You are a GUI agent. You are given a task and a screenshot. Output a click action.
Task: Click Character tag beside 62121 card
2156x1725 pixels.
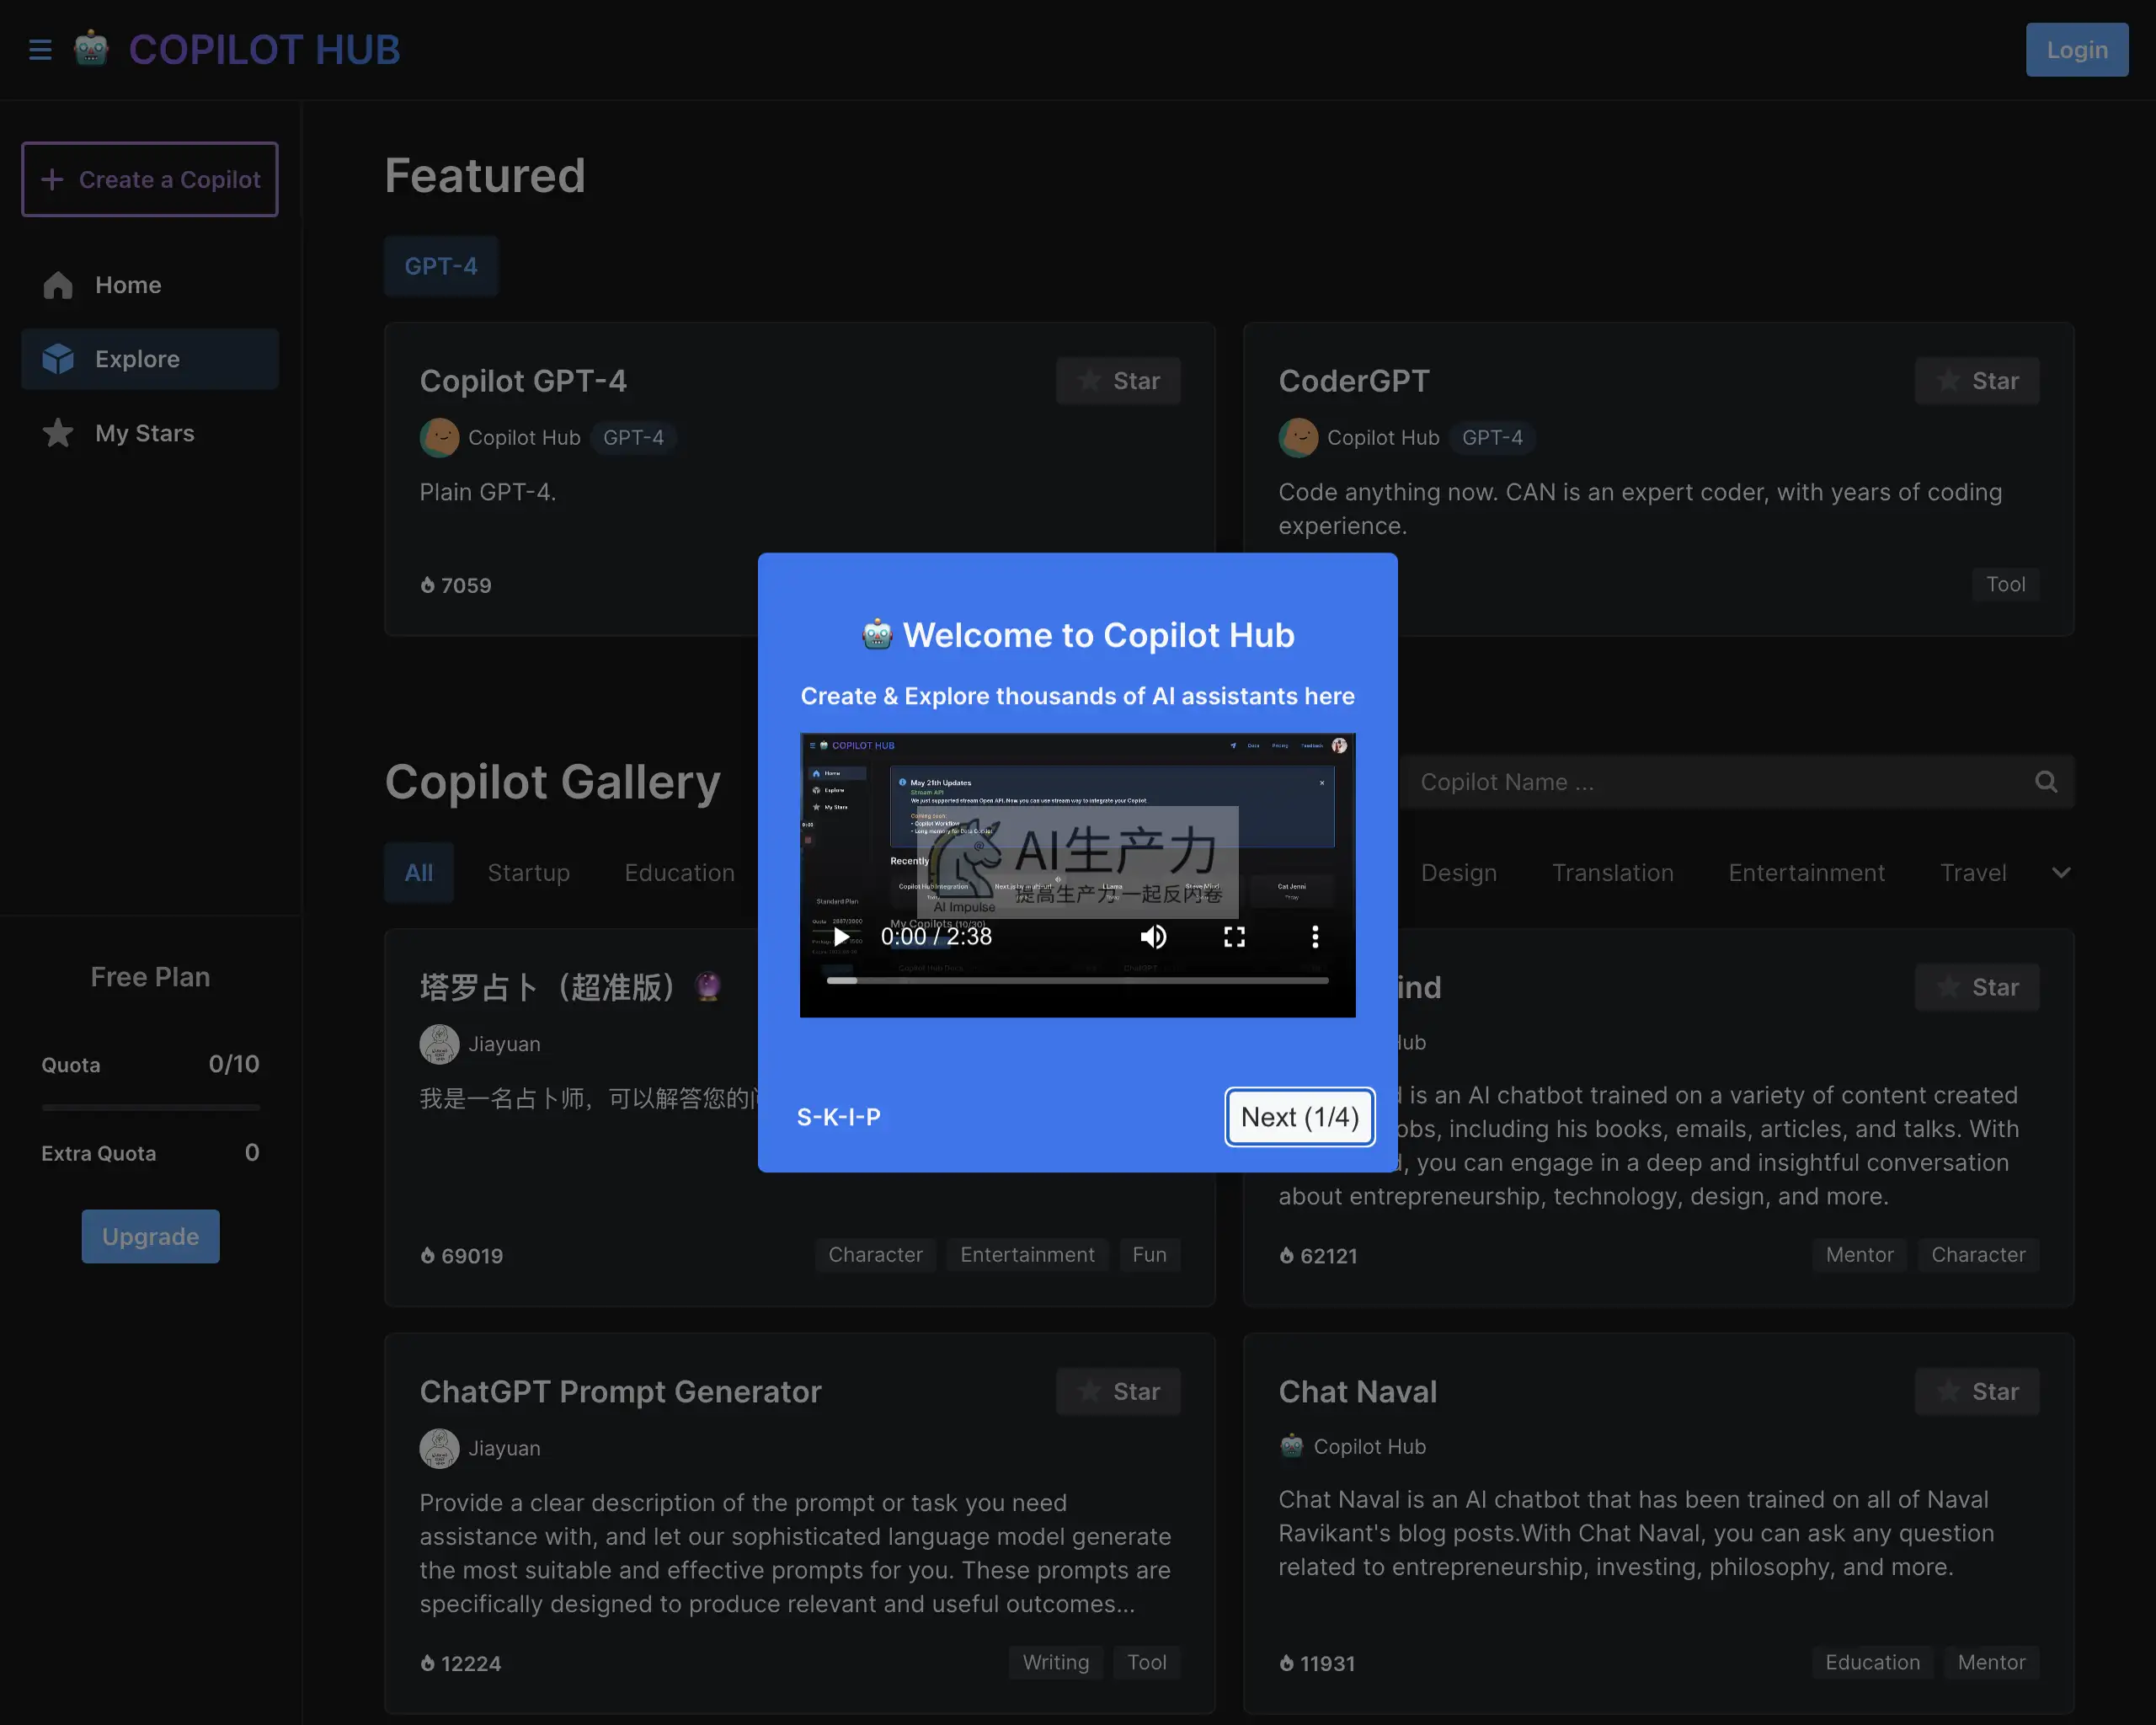tap(1978, 1255)
